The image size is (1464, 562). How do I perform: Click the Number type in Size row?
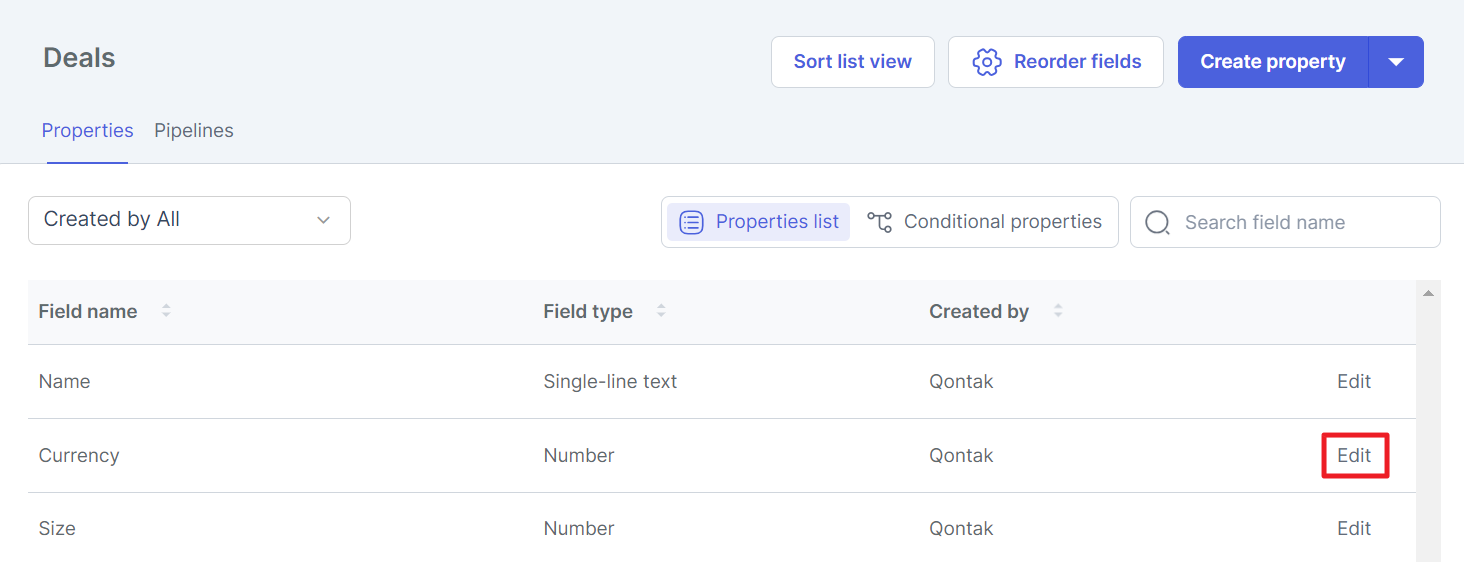coord(579,529)
